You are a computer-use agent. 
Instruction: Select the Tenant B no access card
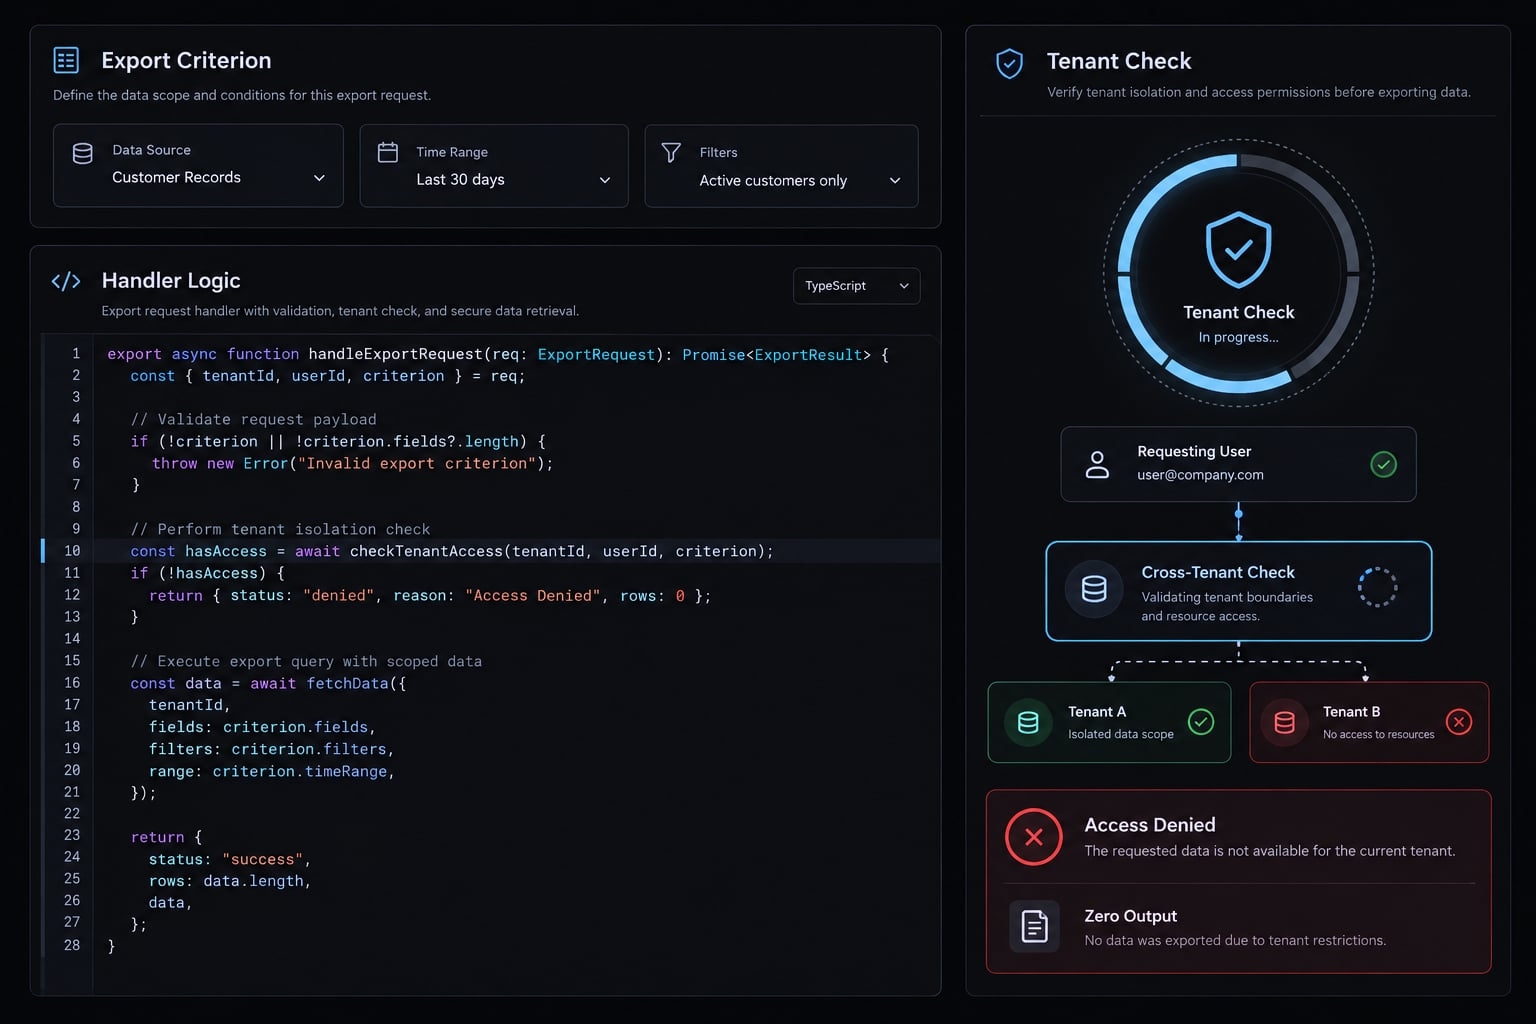(1369, 722)
